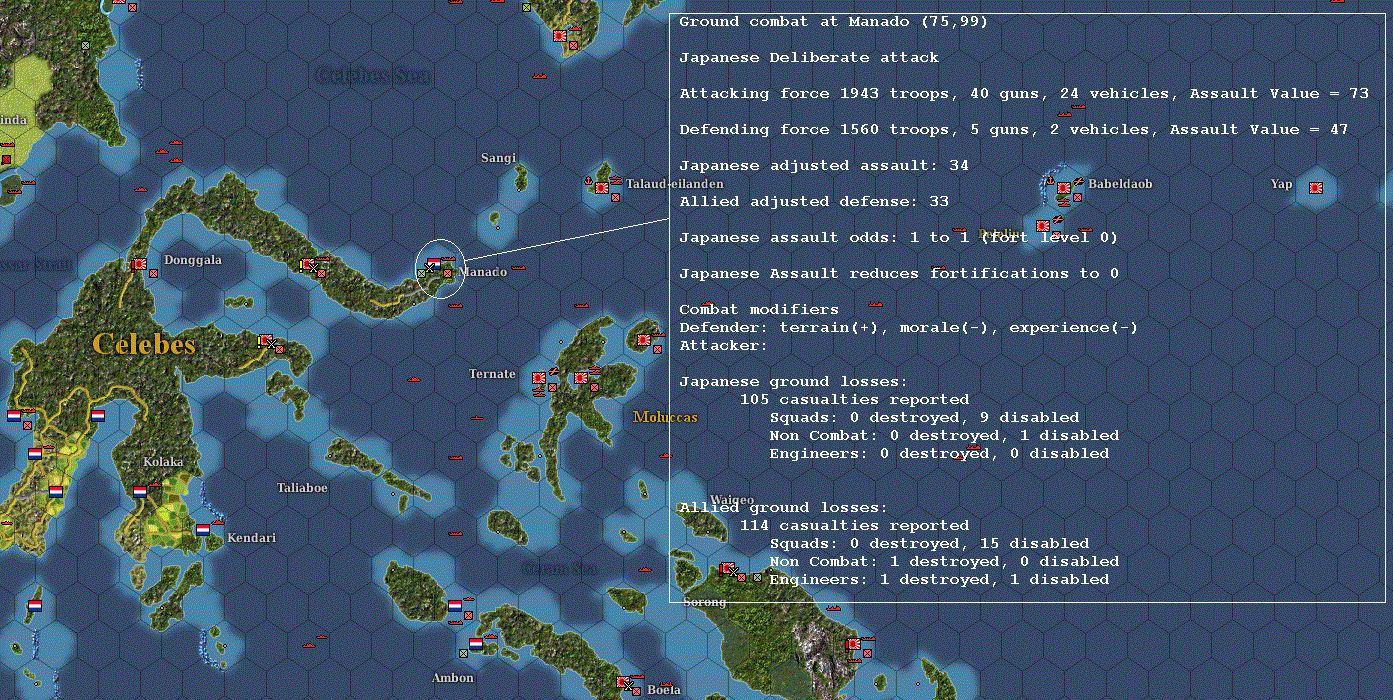
Task: Click the Japanese flag unit near Sorong
Action: (x=727, y=569)
